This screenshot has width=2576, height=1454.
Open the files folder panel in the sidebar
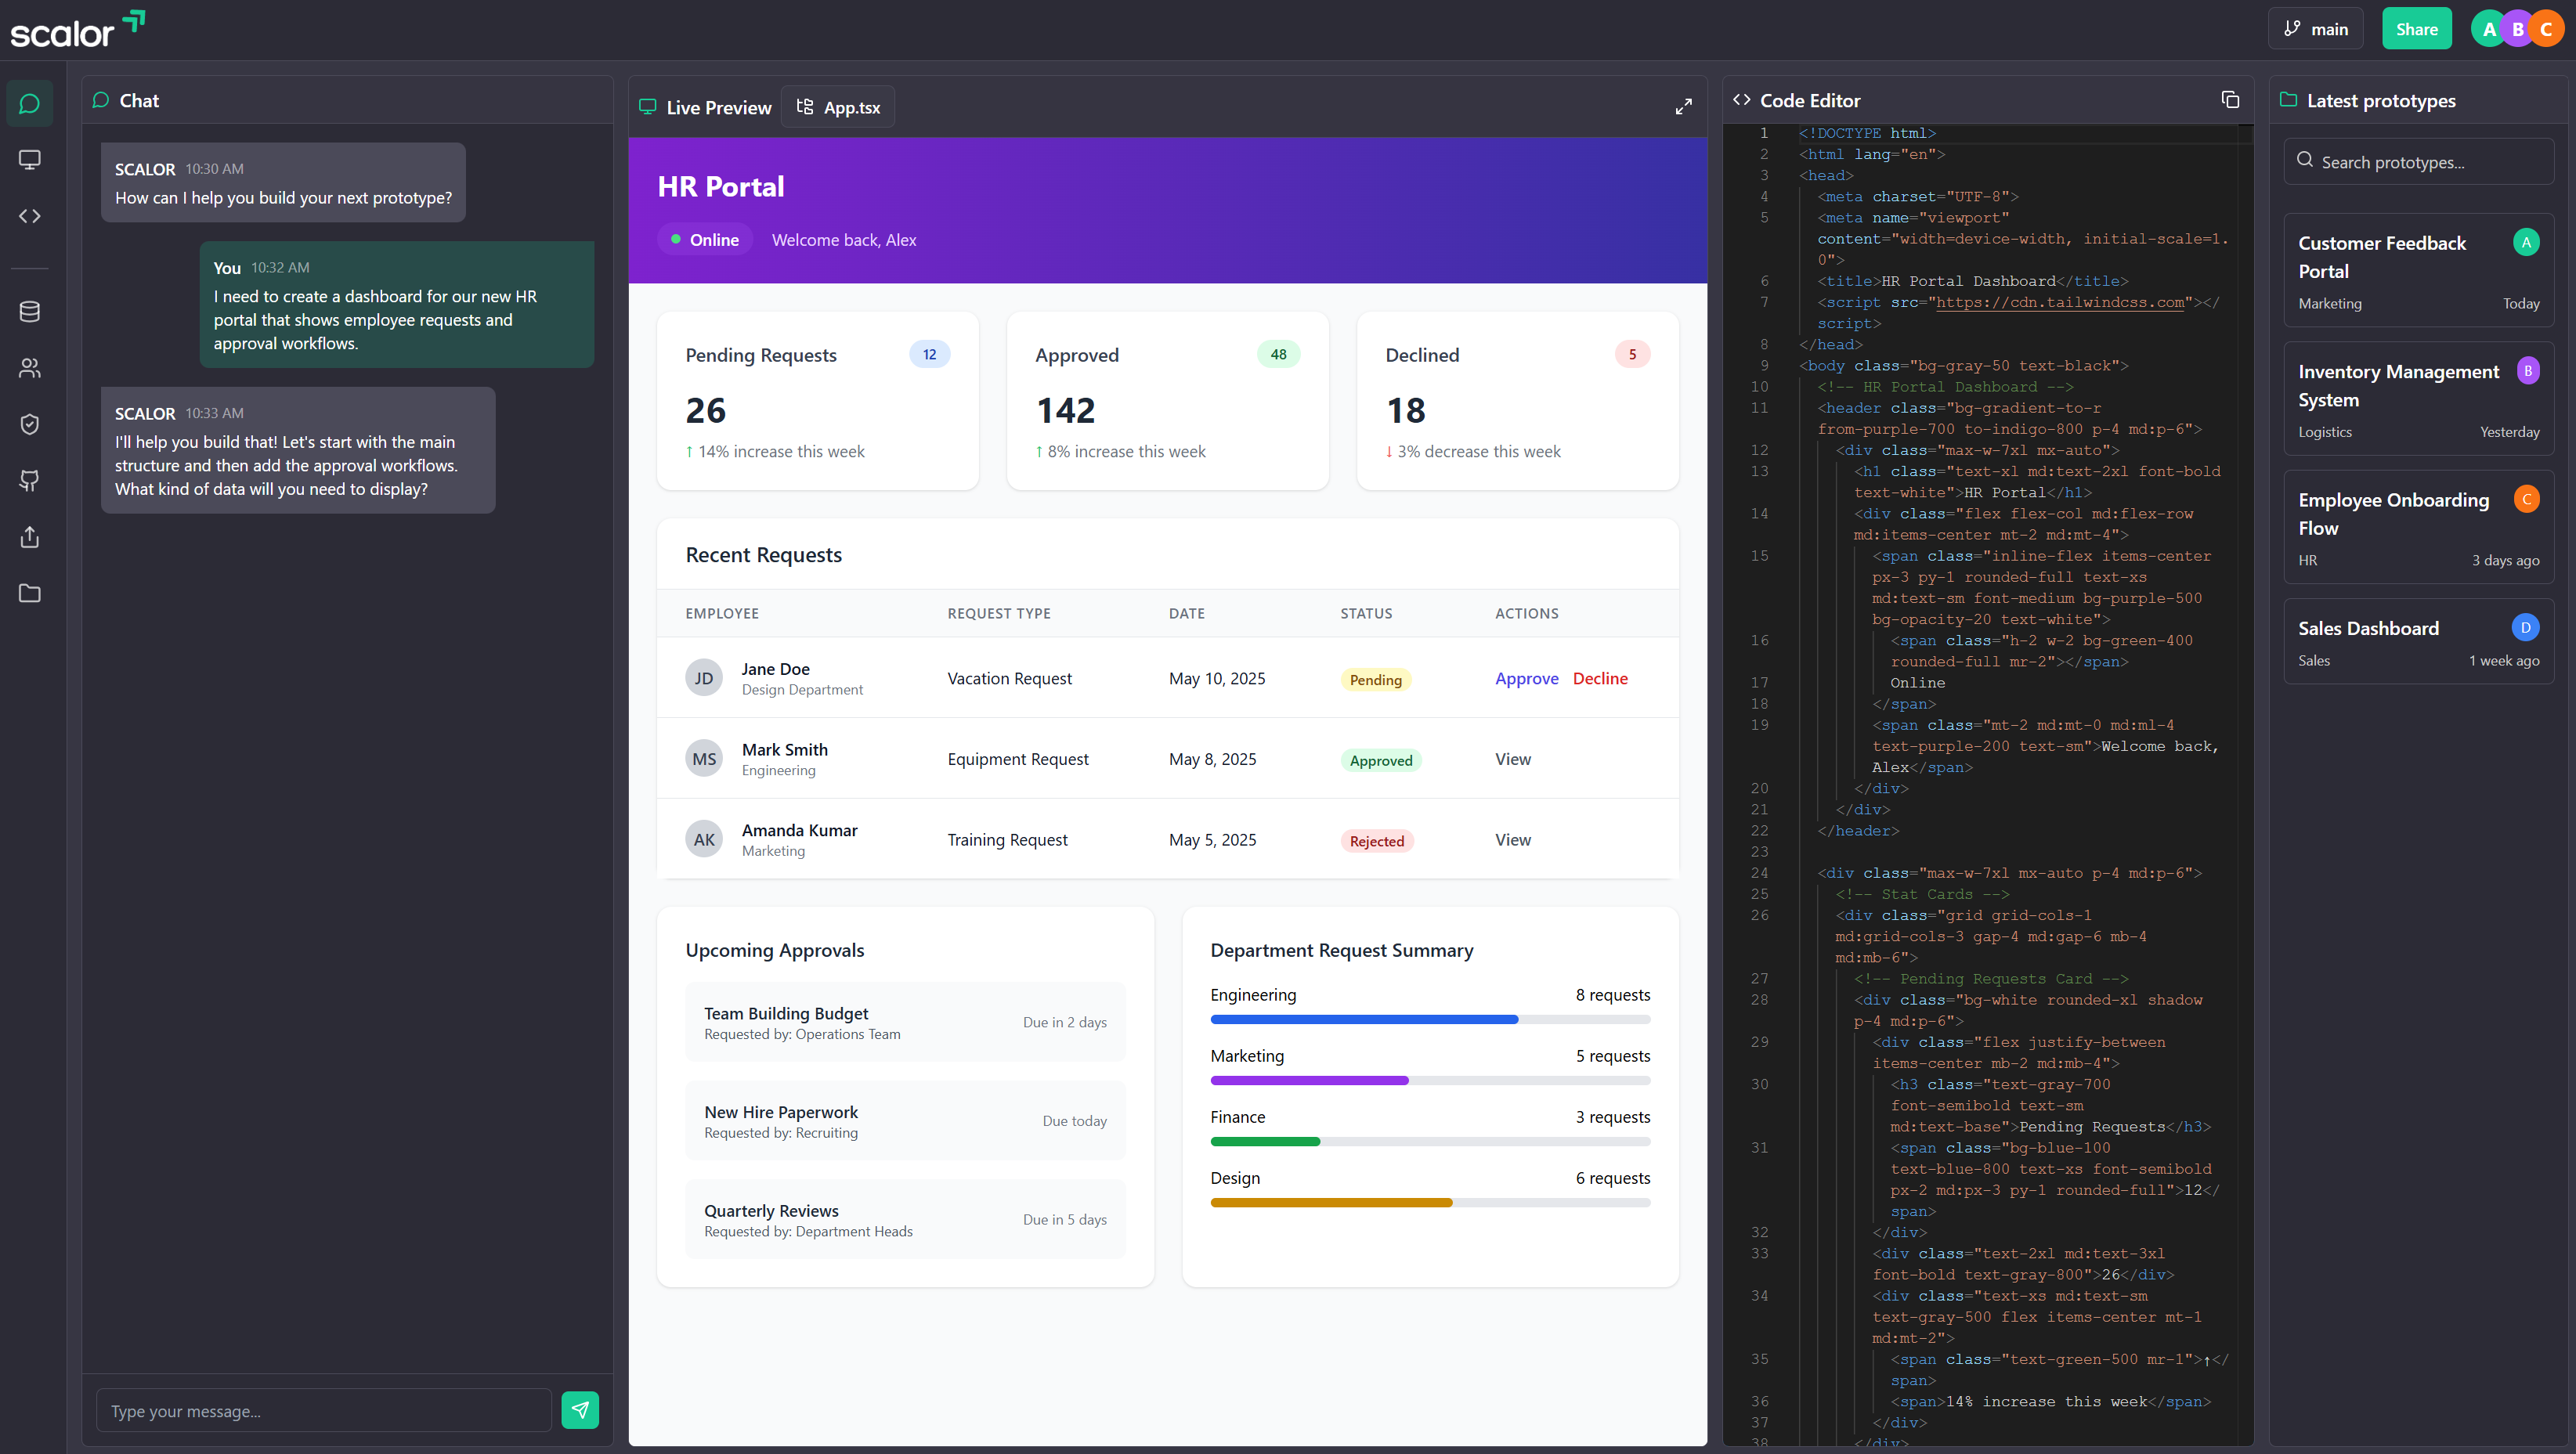click(x=29, y=593)
